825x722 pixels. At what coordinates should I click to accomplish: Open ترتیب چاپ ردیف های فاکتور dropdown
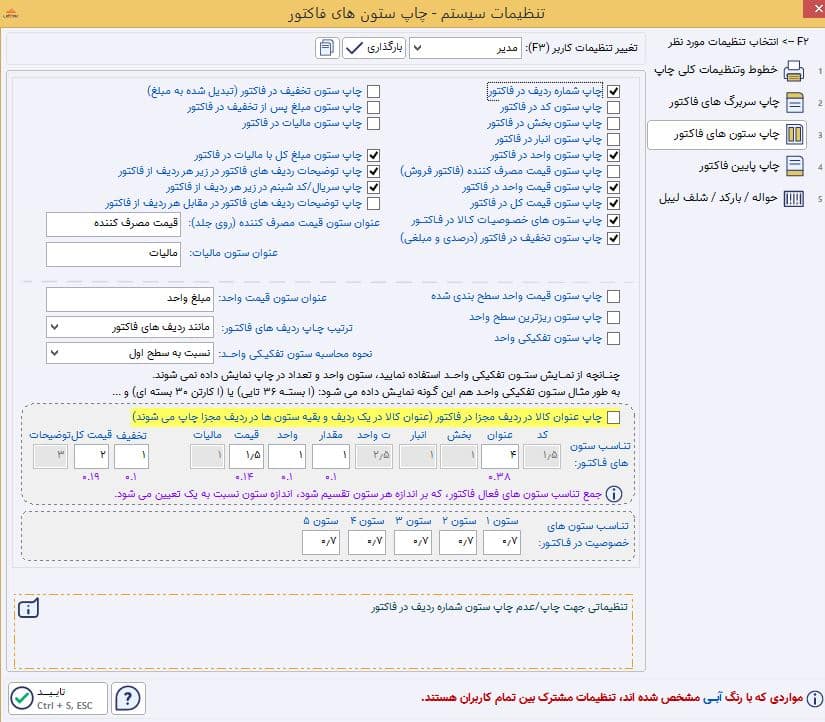130,327
